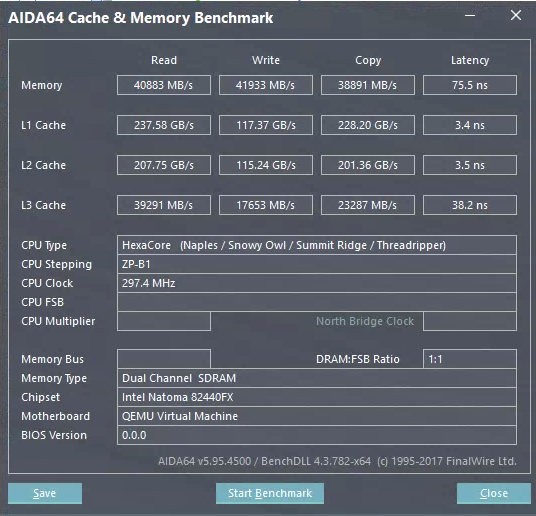This screenshot has width=536, height=516.
Task: Click Memory Type Dual Channel SDRAM field
Action: click(317, 378)
